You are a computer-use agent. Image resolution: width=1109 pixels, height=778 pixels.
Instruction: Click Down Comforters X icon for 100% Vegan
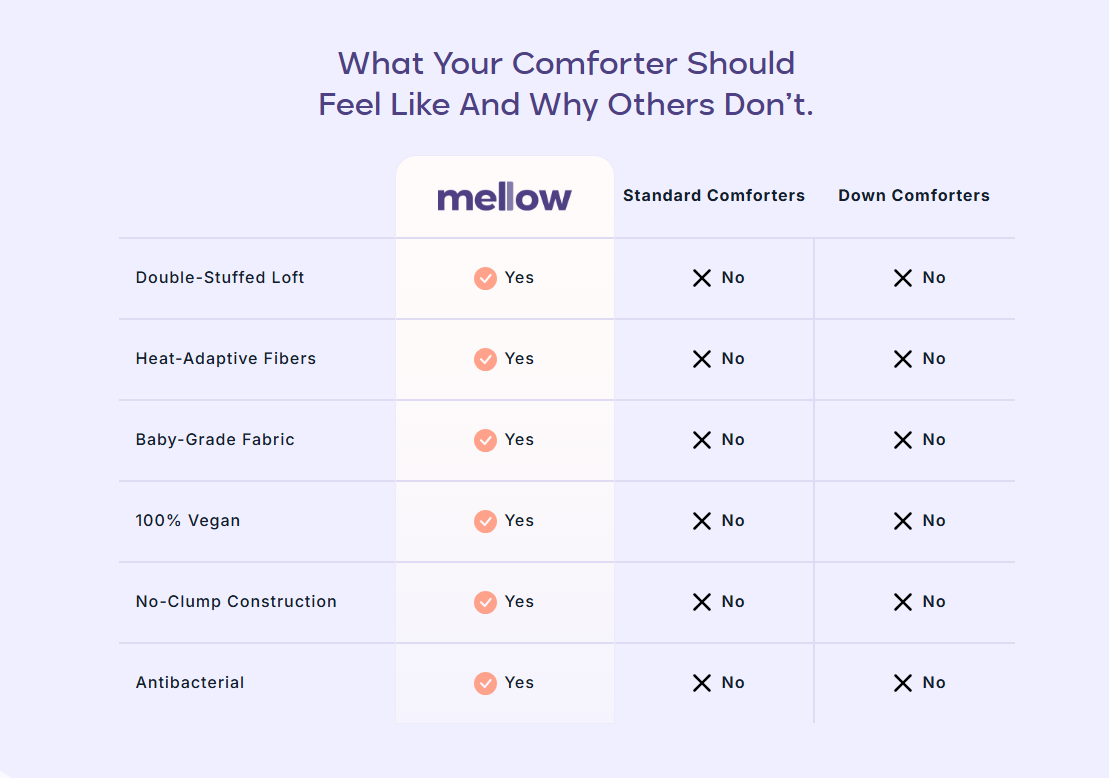[x=903, y=521]
